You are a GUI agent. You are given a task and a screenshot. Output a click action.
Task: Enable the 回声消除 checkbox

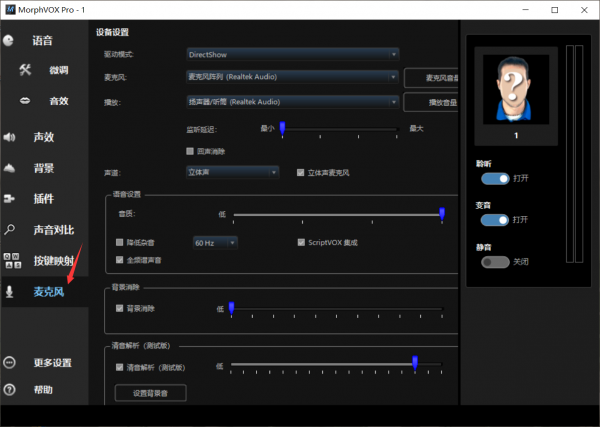(190, 151)
